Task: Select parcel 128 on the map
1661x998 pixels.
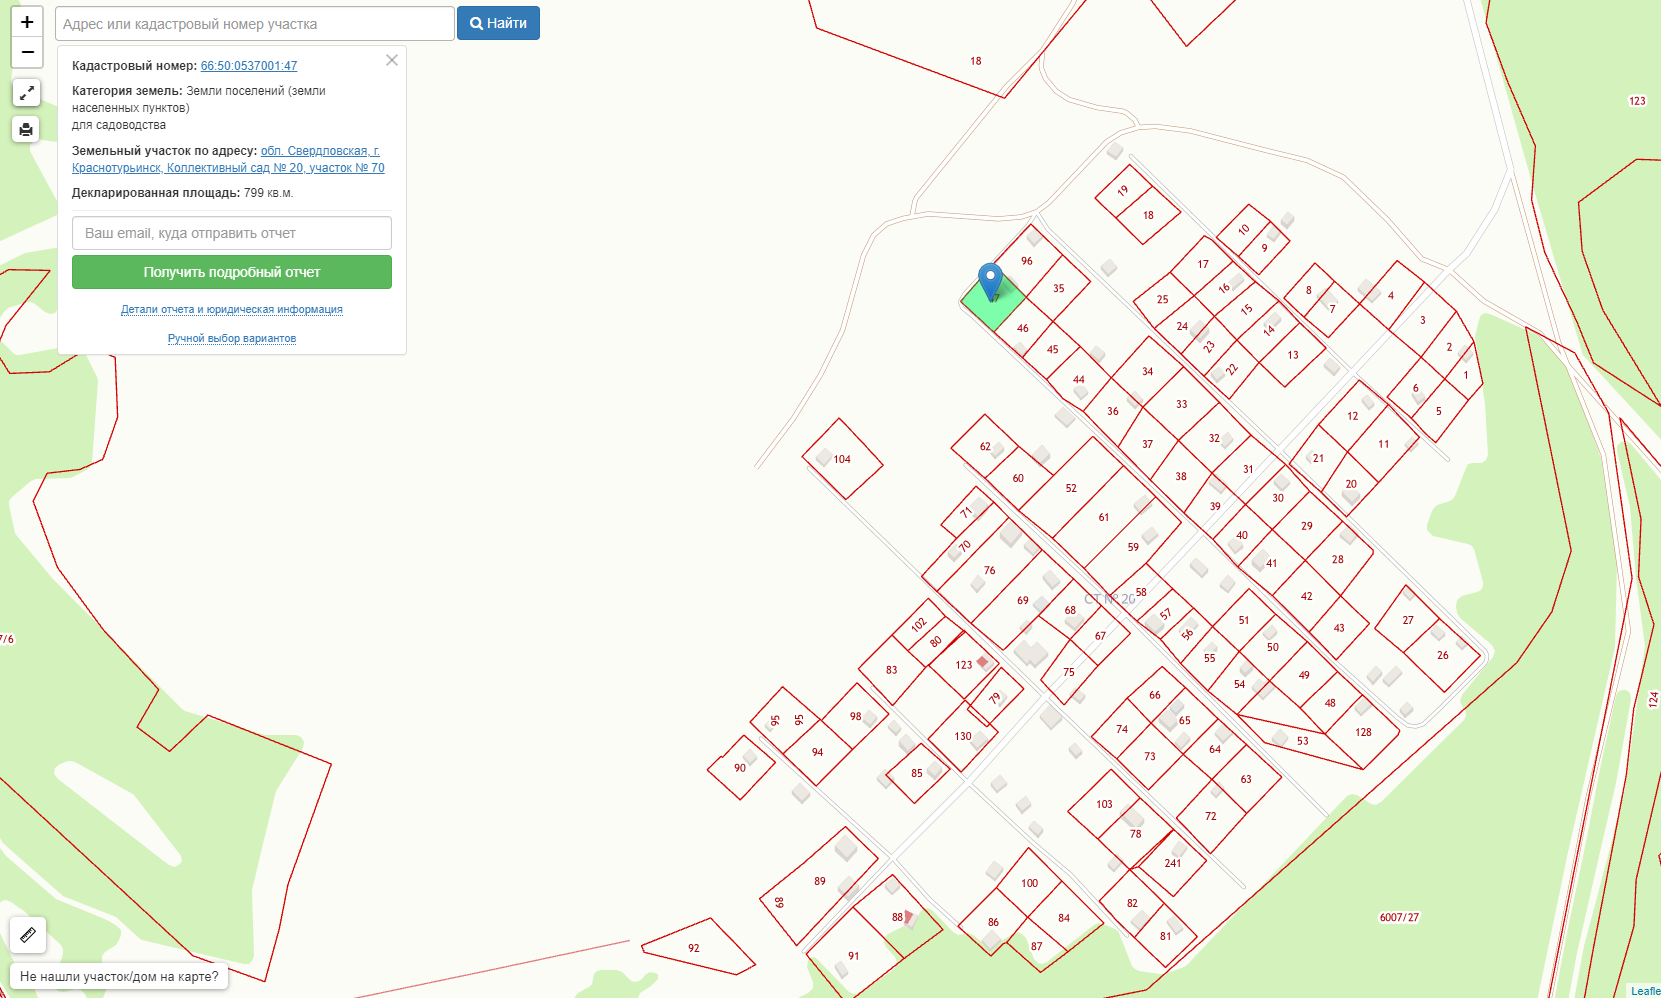Action: pos(1363,732)
